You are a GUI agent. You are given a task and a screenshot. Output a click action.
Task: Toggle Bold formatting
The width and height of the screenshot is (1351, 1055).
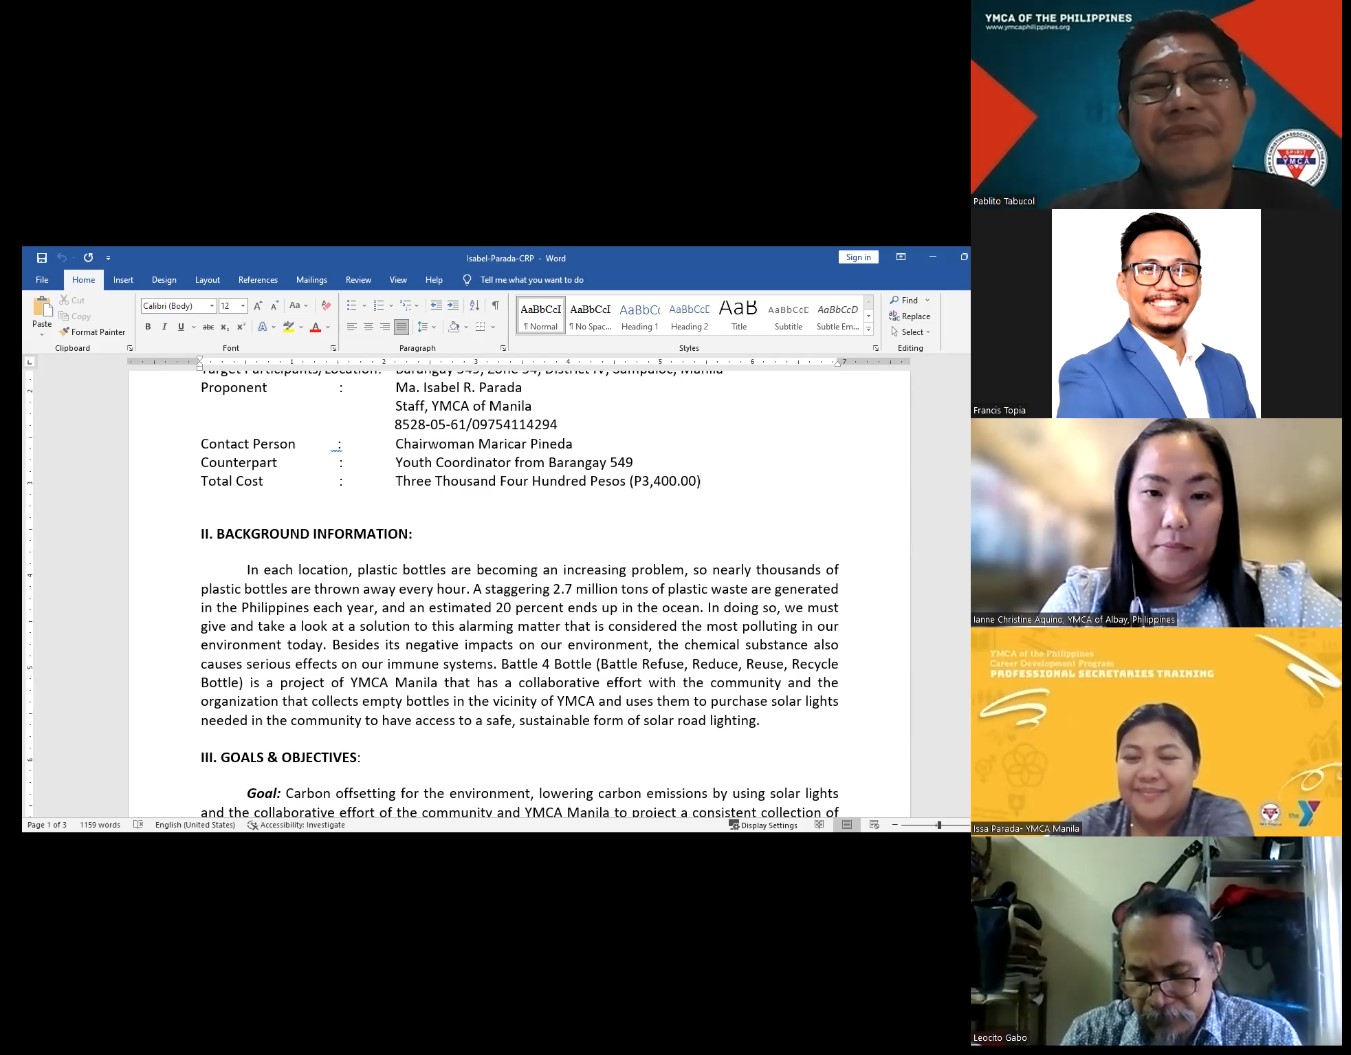(x=148, y=327)
